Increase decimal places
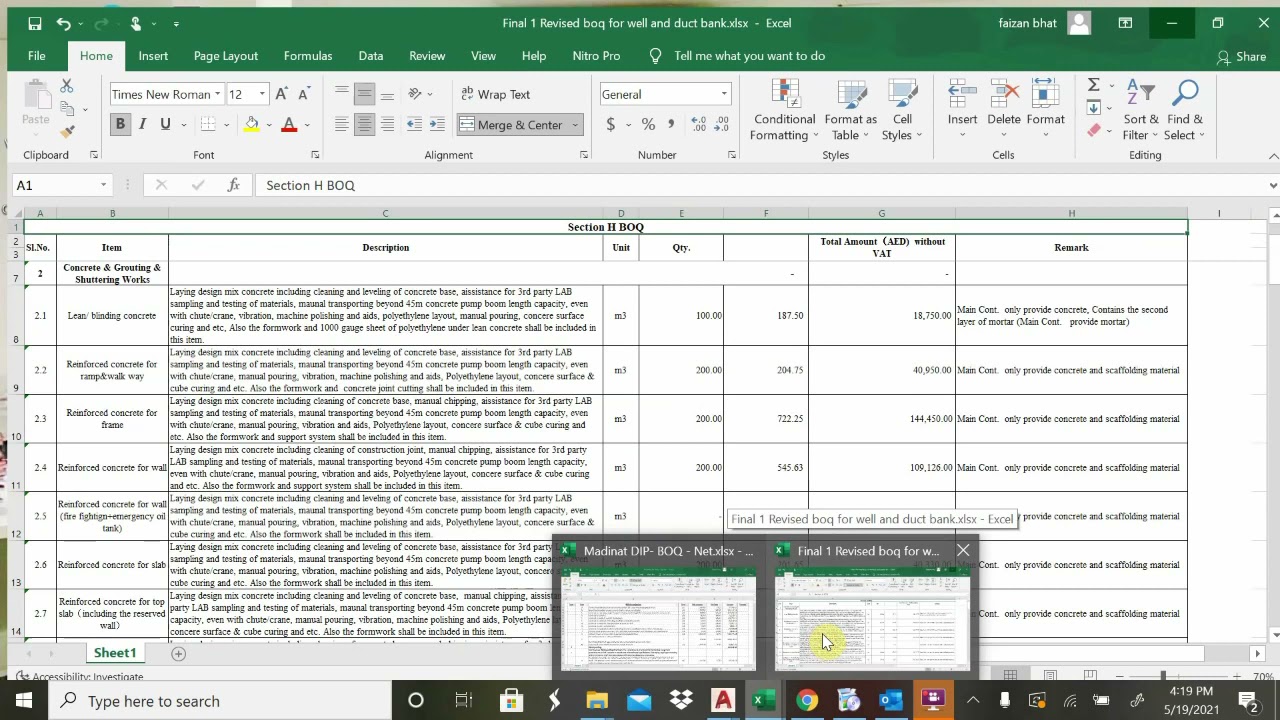 (698, 124)
